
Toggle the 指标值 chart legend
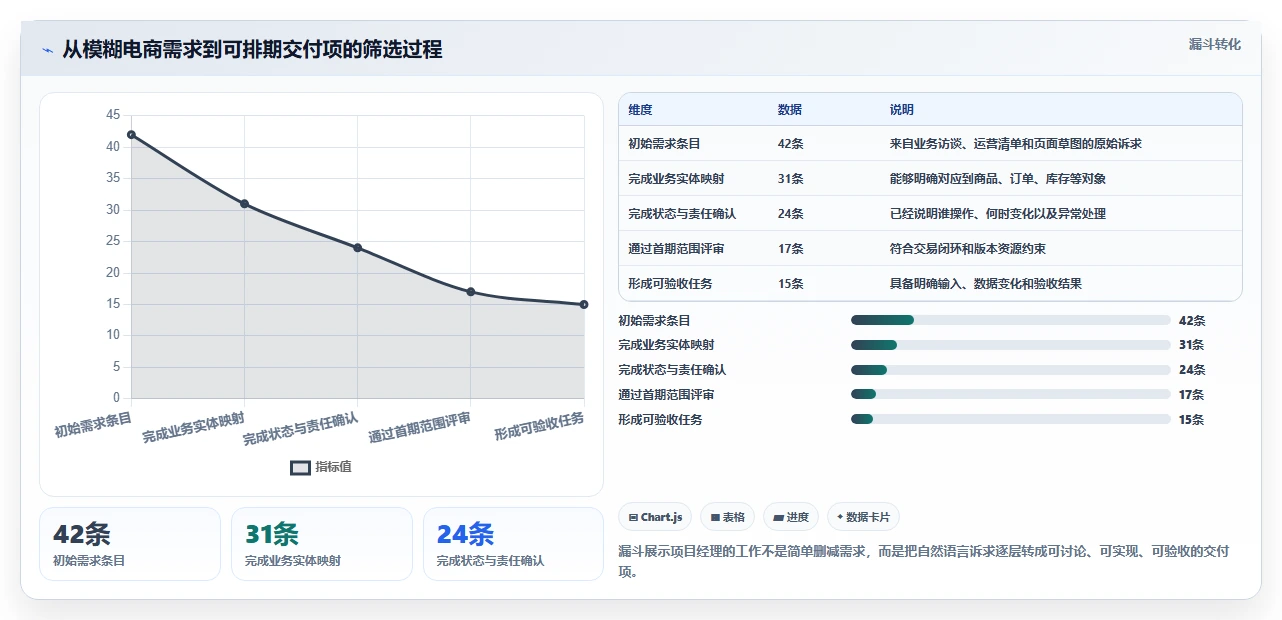[321, 467]
